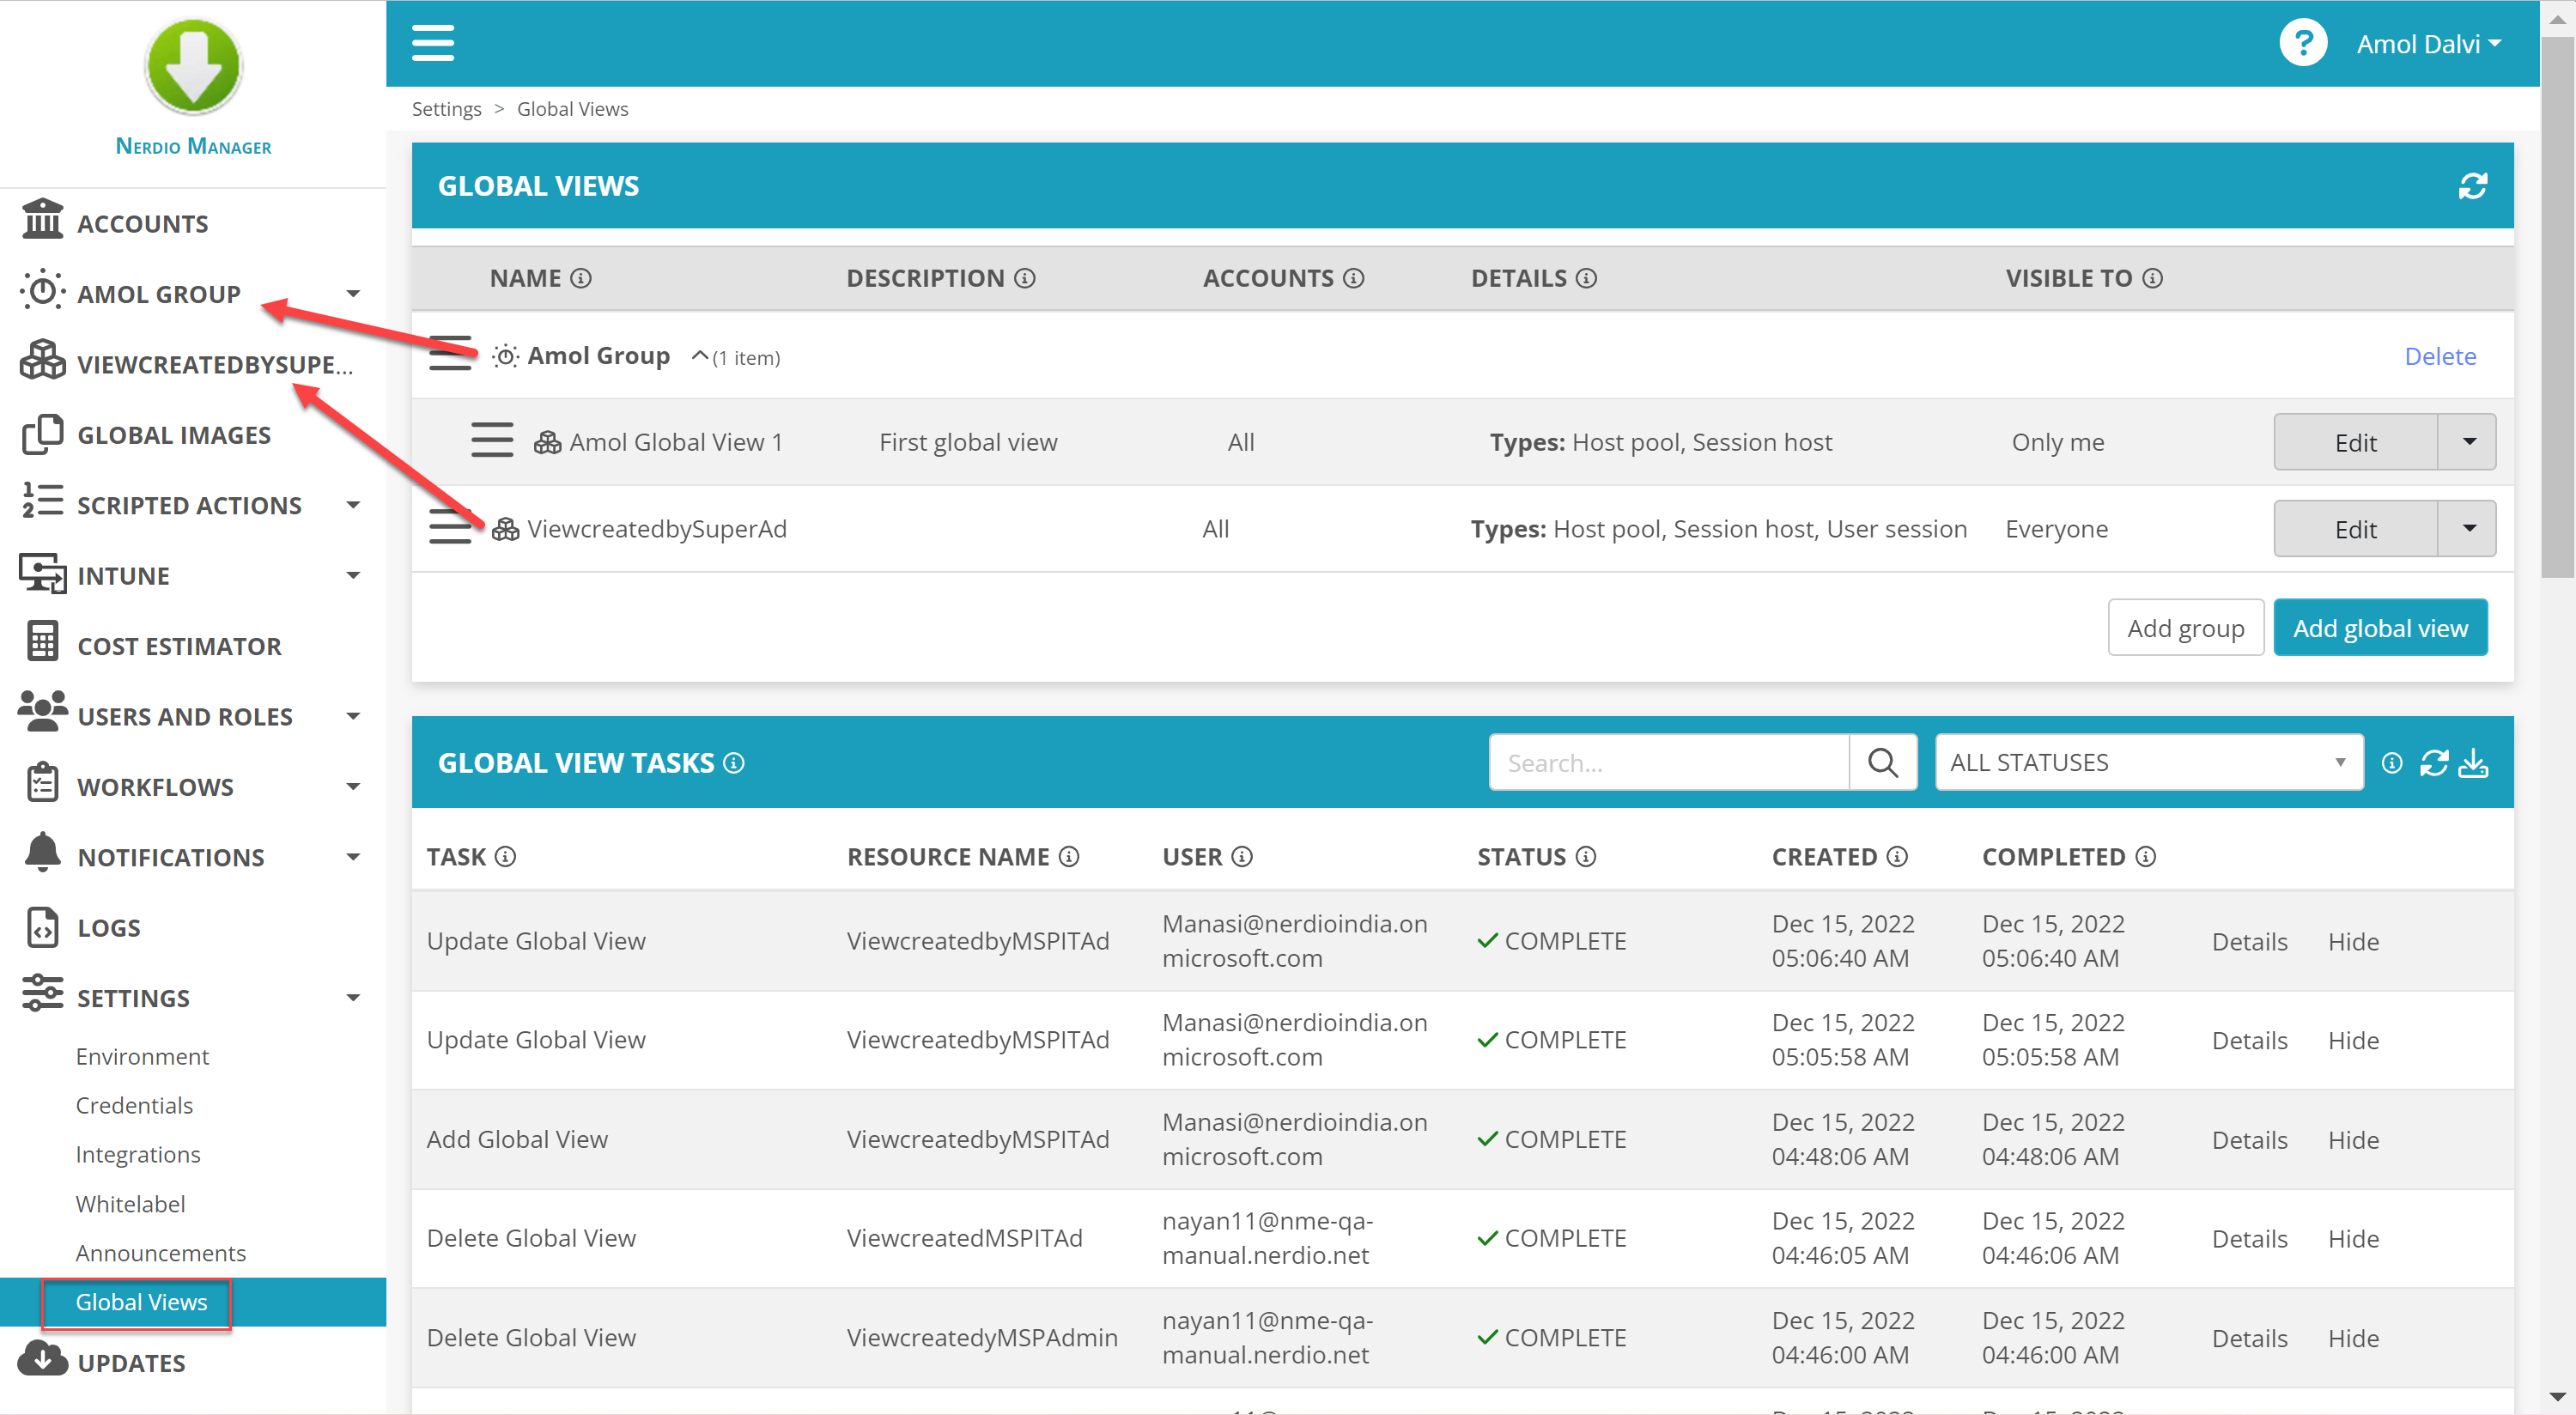The height and width of the screenshot is (1415, 2576).
Task: Click info icon next to VISIBLE TO
Action: pyautogui.click(x=2153, y=278)
